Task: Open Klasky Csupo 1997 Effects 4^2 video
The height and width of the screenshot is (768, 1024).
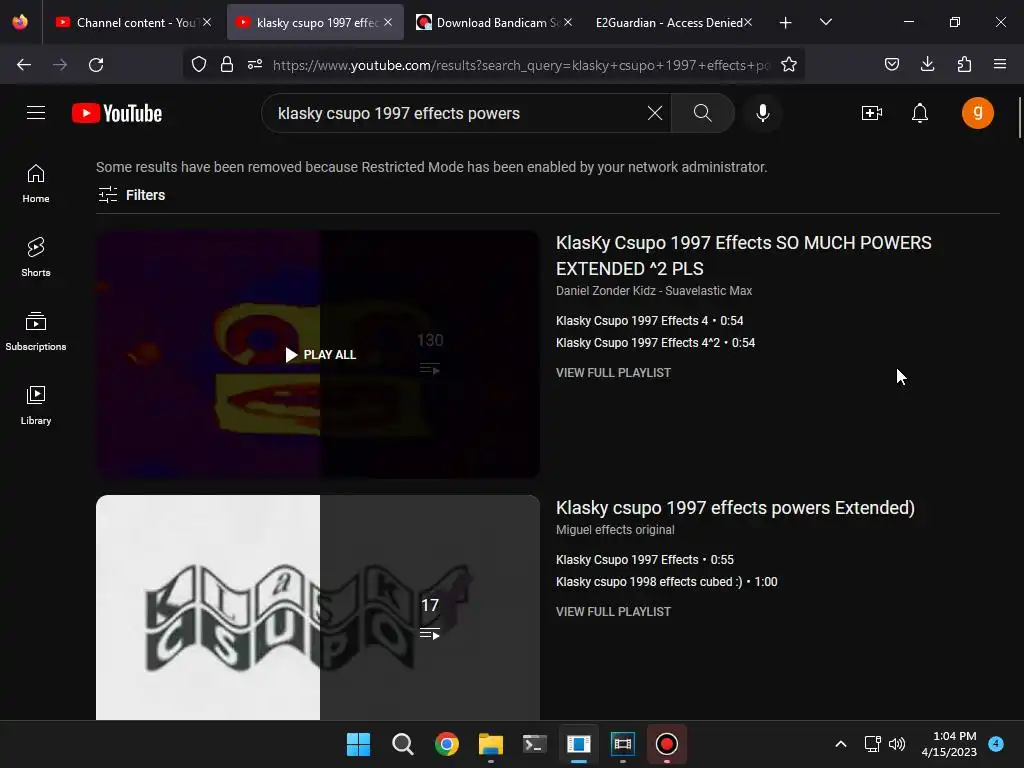Action: click(x=655, y=343)
